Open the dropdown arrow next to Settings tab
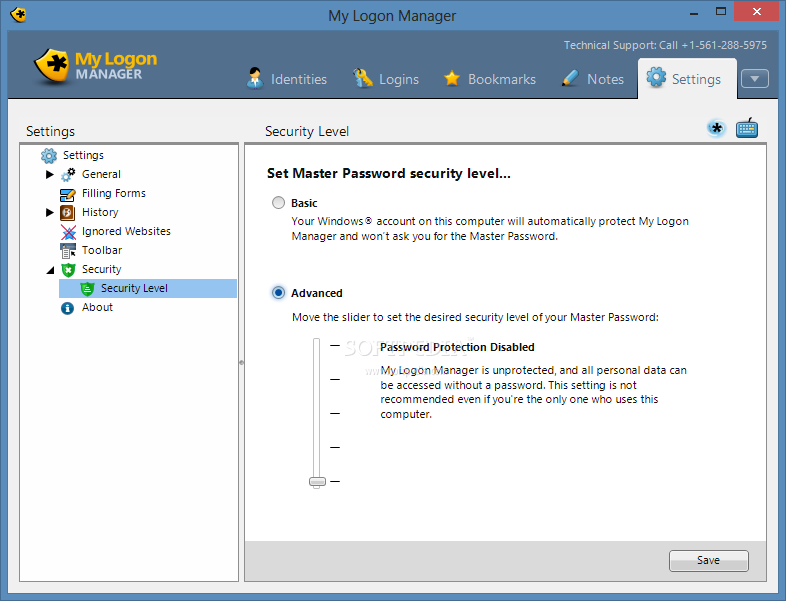 coord(754,79)
